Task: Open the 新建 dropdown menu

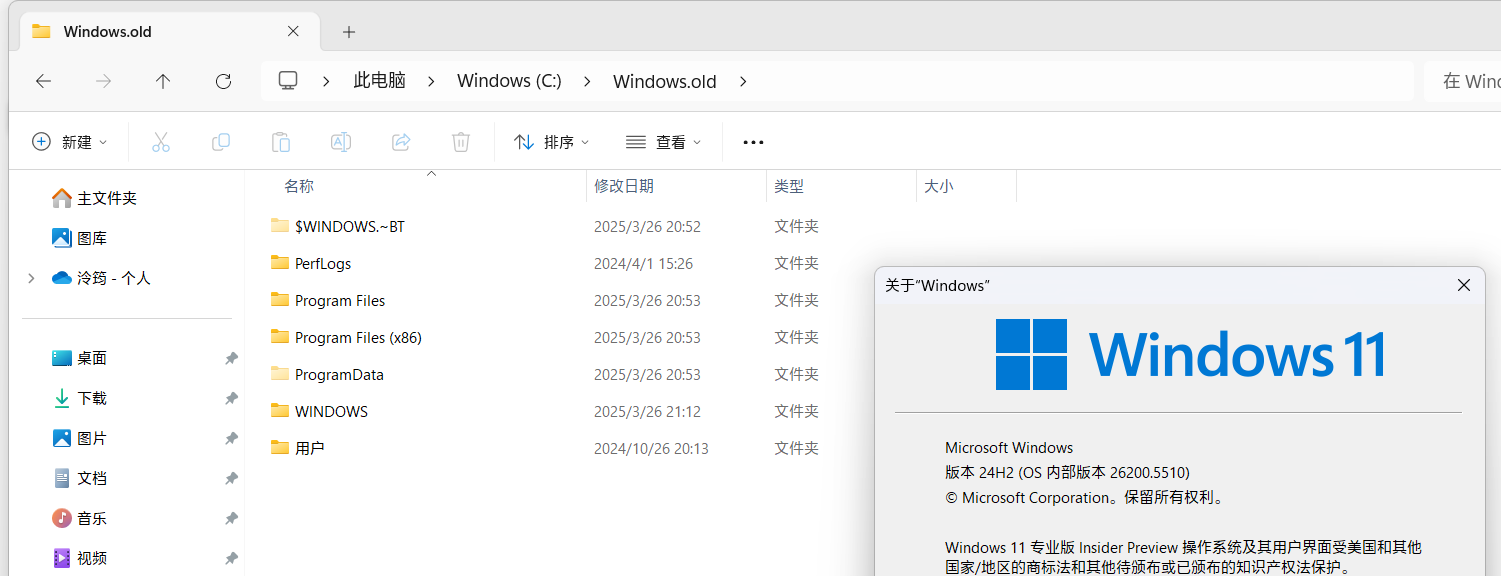Action: (x=70, y=142)
